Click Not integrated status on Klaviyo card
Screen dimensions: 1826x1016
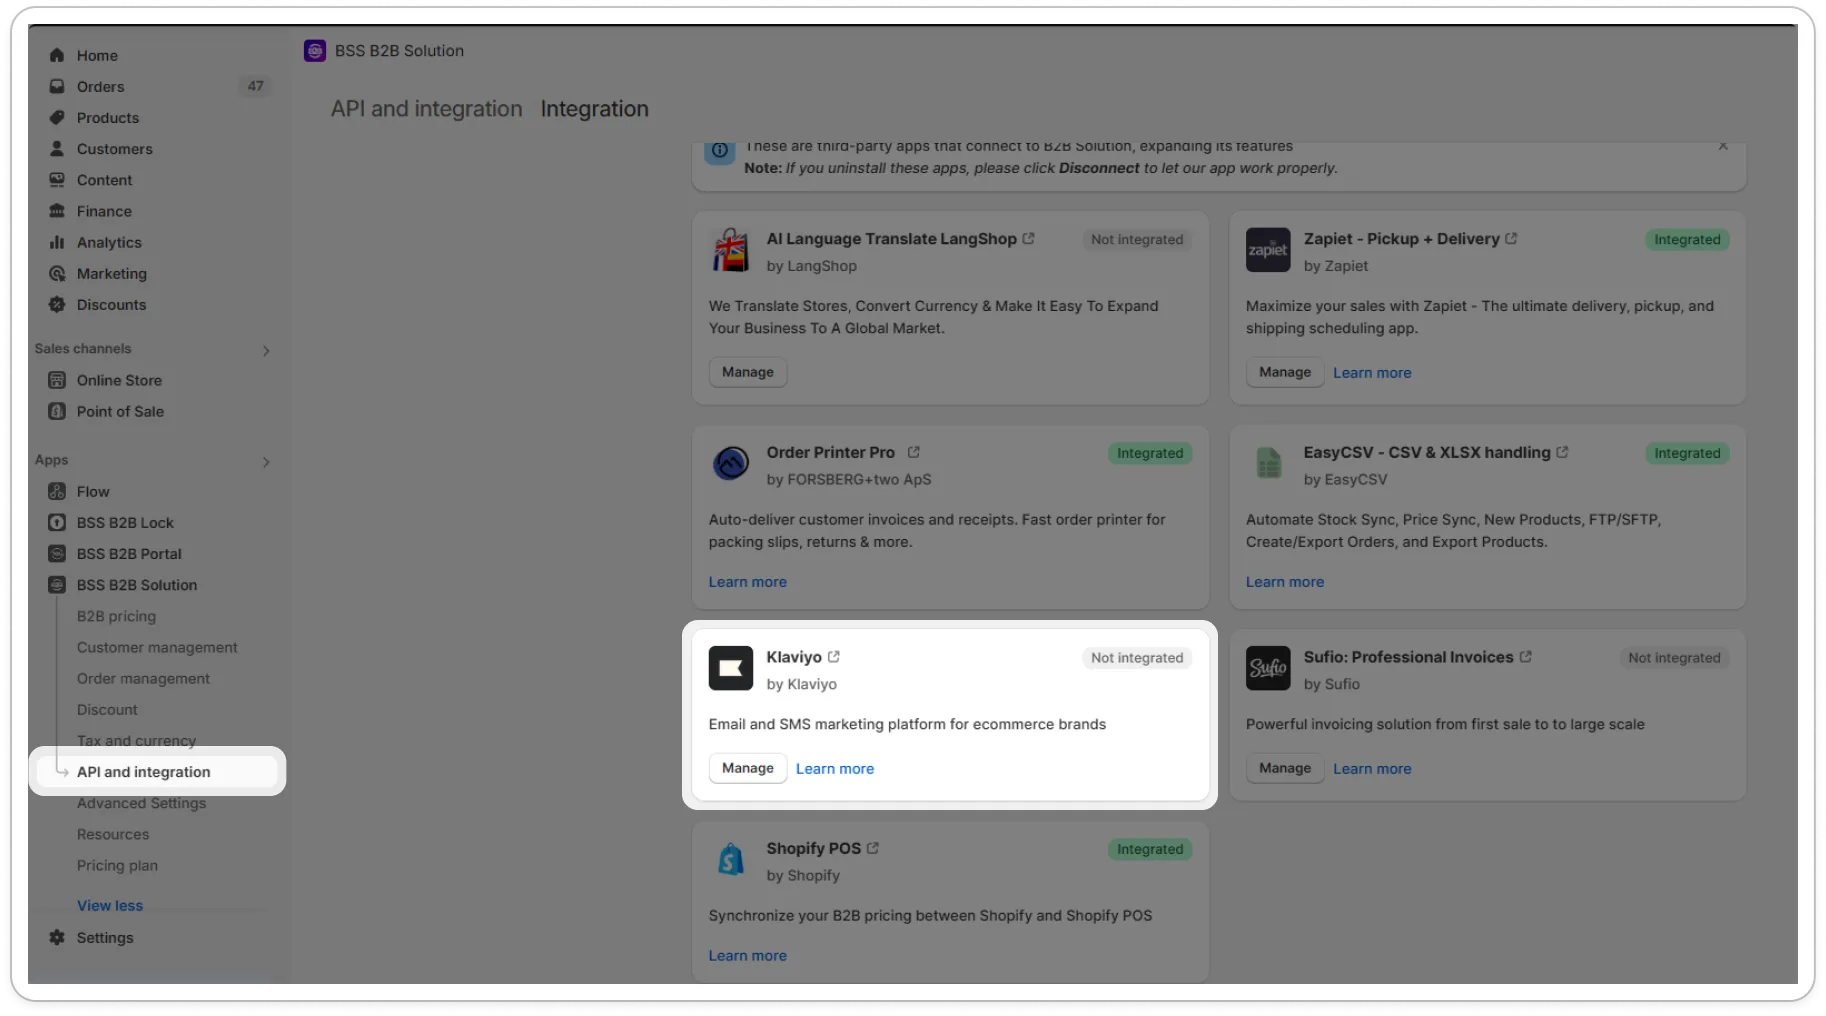coord(1137,658)
